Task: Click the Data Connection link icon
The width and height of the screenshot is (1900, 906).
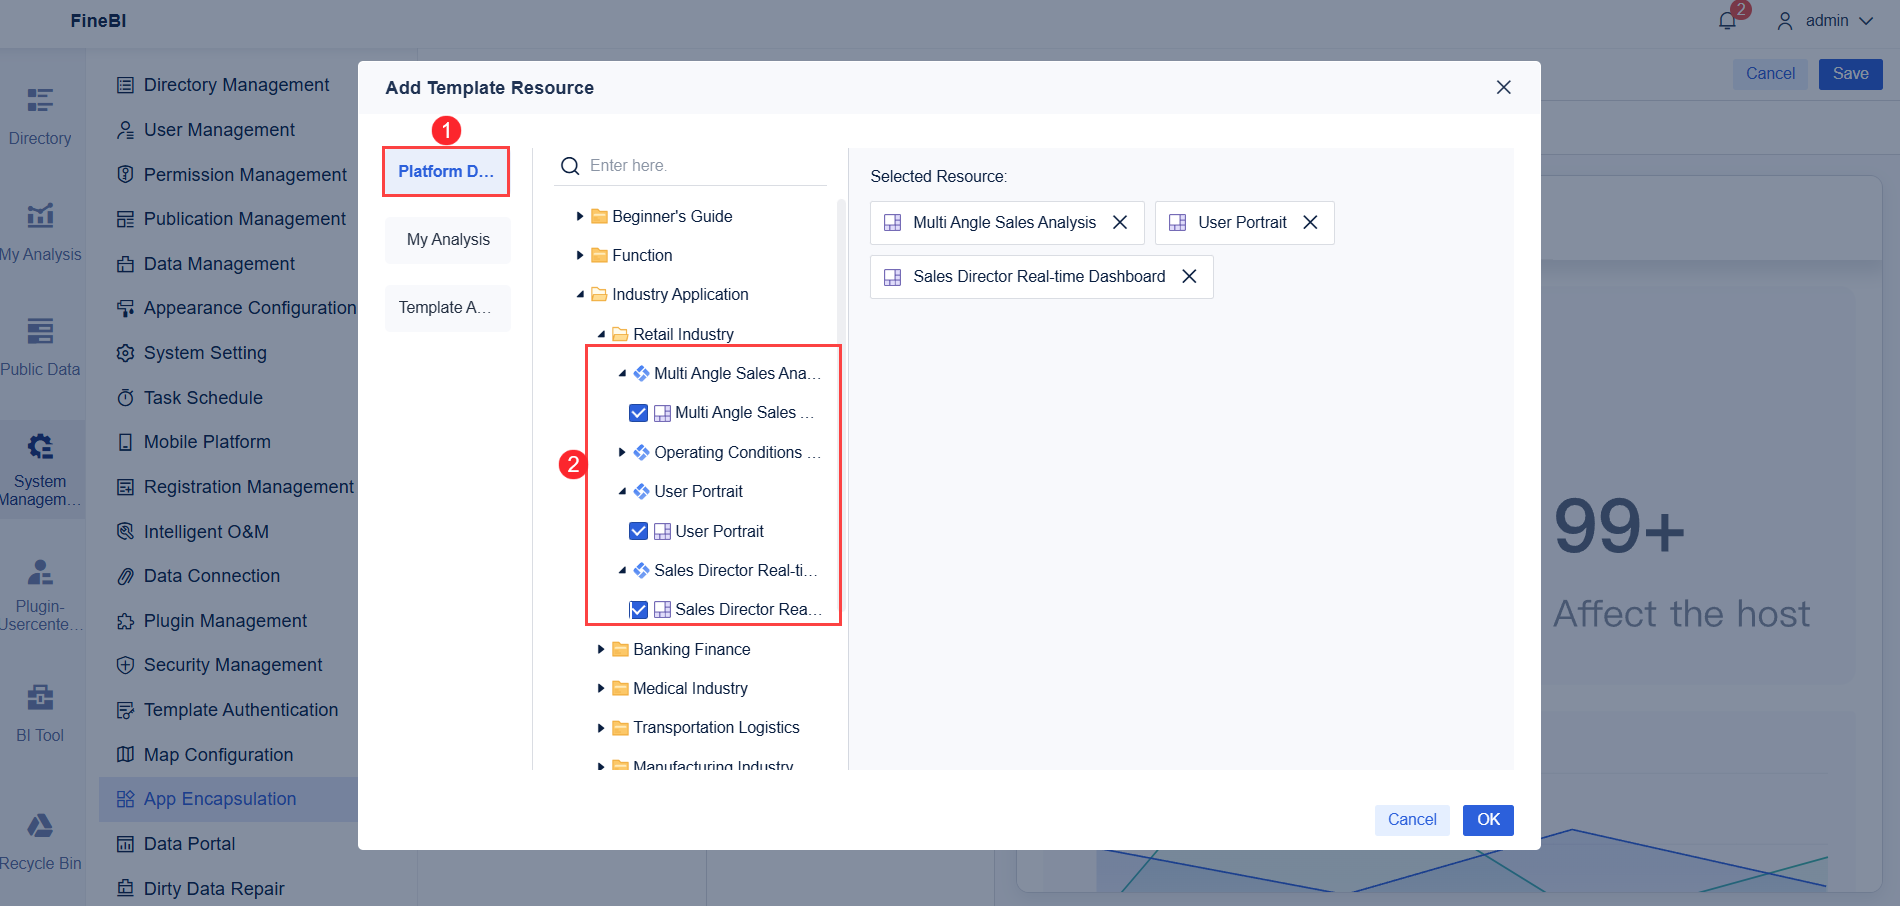Action: point(125,576)
